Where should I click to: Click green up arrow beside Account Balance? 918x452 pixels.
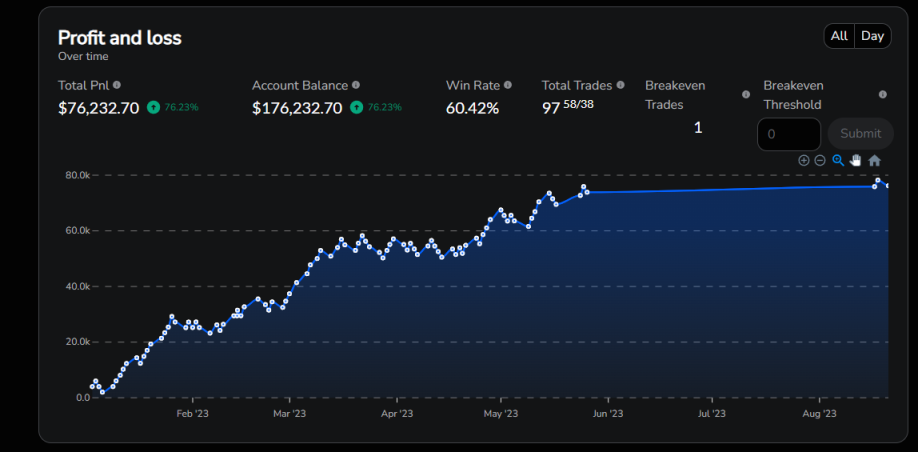(x=356, y=107)
